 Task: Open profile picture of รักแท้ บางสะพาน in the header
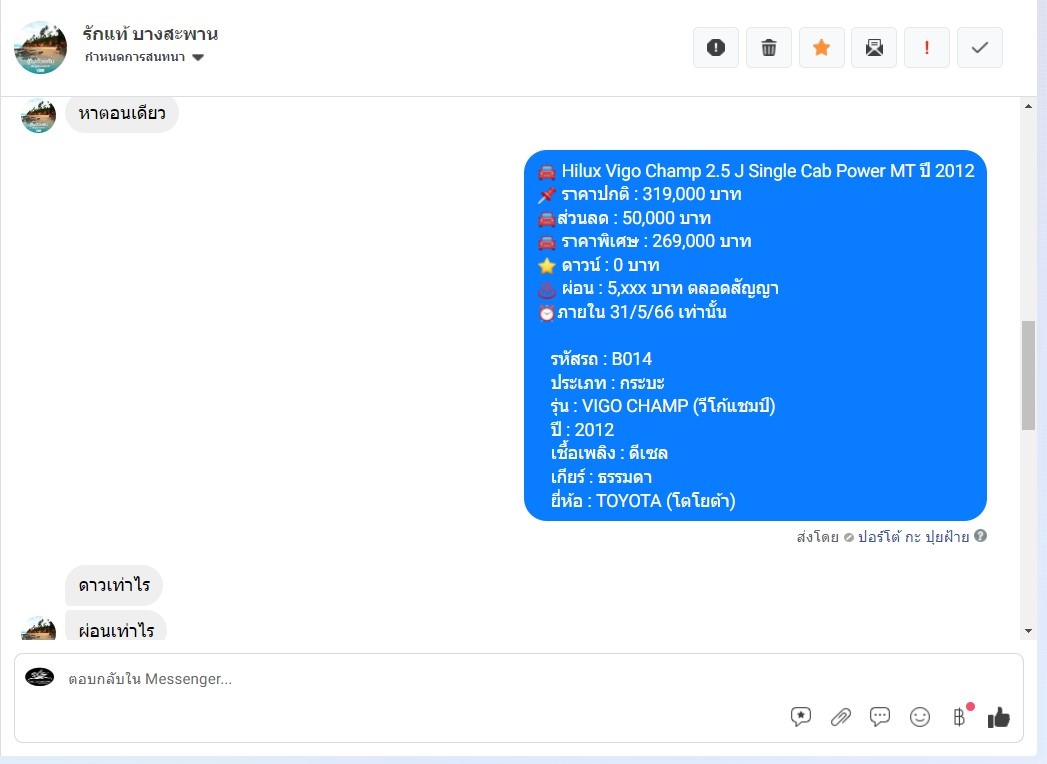pos(41,47)
